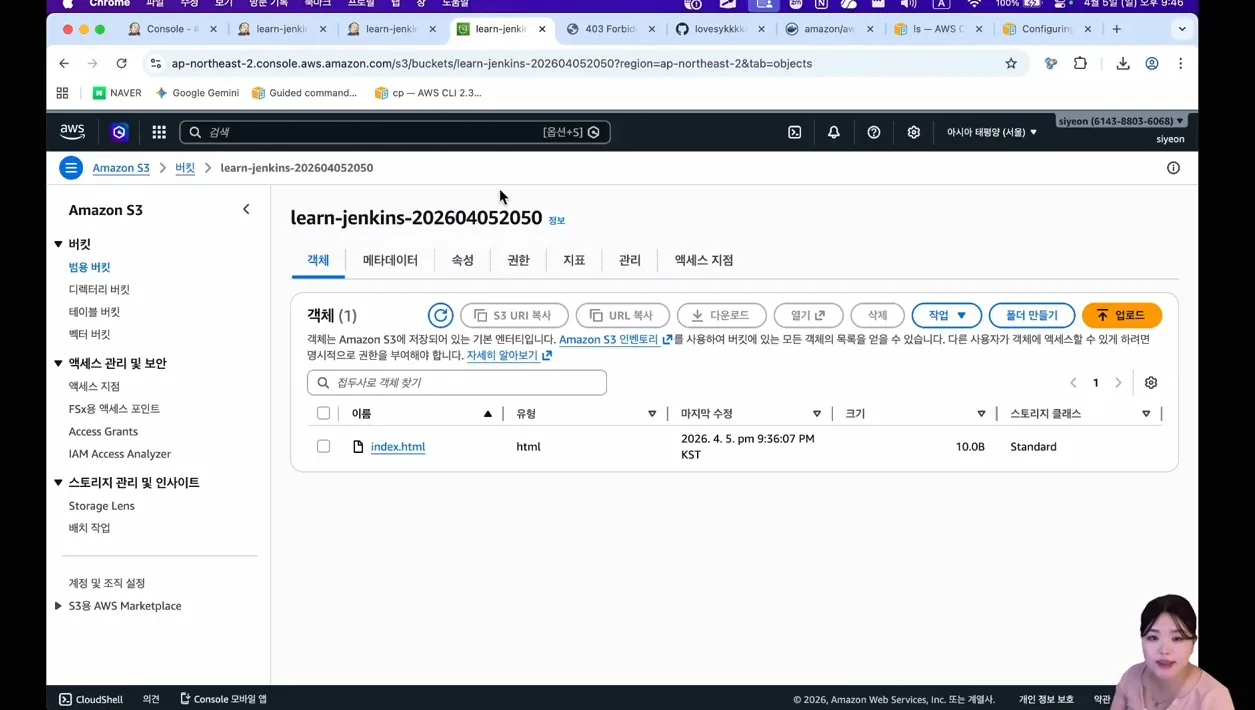
Task: Open the Chrome apps grid in bookmarks bar
Action: tap(63, 93)
